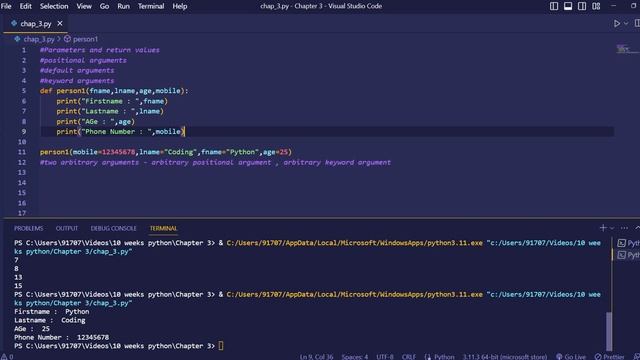Screen dimensions: 640x360
Task: Close the chap_3.py editor tab
Action: click(60, 24)
